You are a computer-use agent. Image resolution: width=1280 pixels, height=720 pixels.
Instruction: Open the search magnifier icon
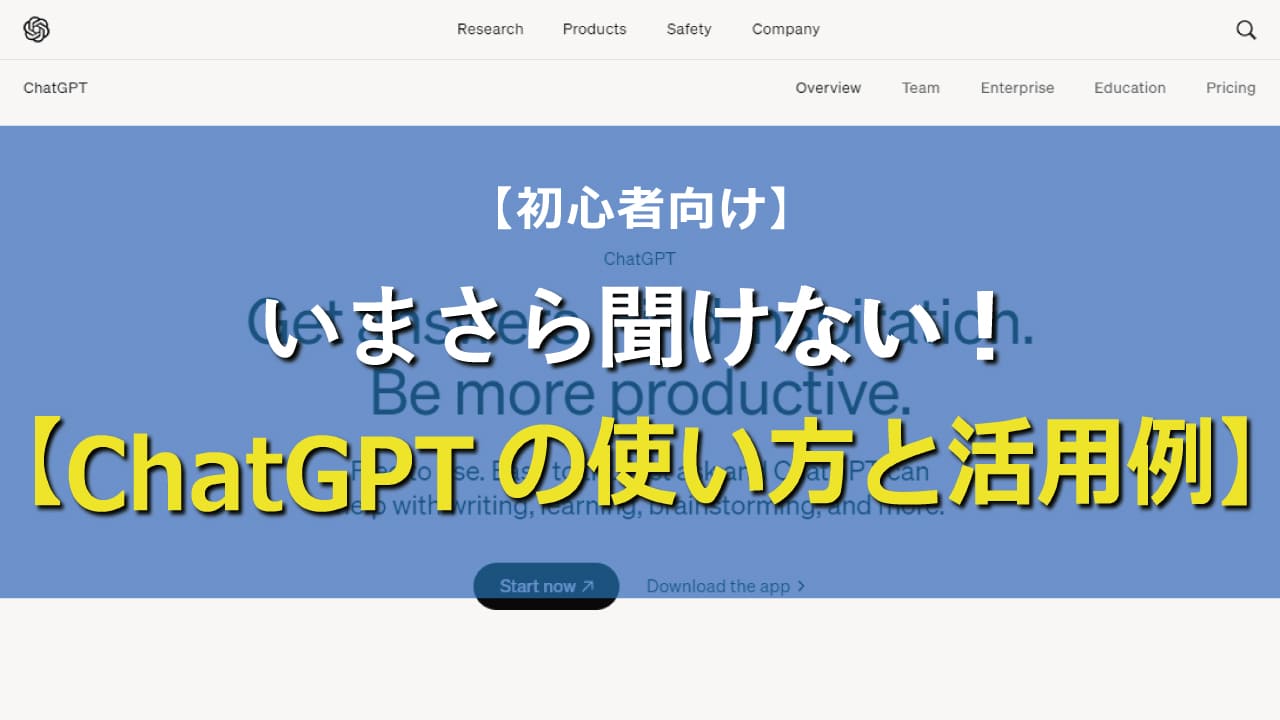(1246, 30)
